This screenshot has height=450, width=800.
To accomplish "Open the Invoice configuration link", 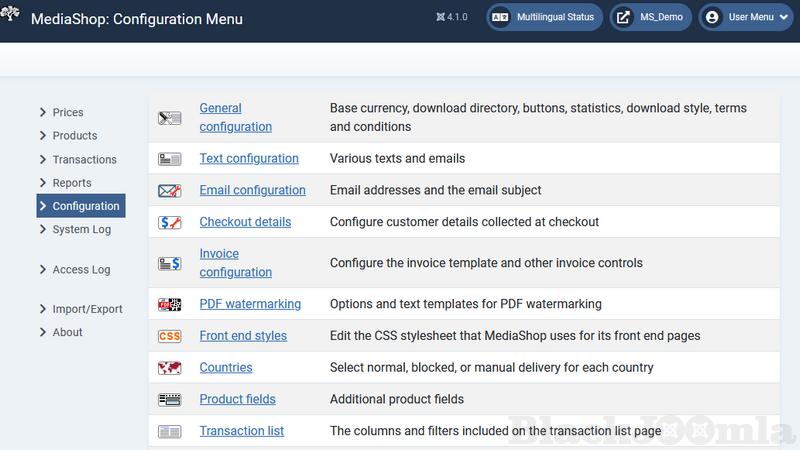I will 235,263.
